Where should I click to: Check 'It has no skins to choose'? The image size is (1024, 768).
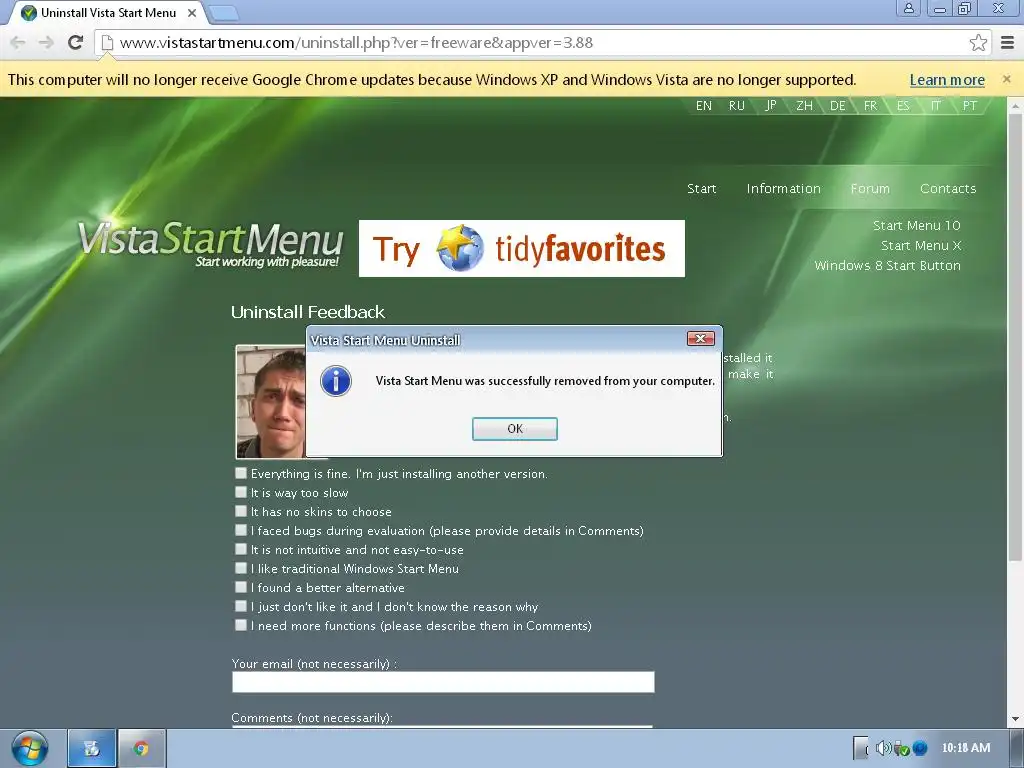coord(241,511)
